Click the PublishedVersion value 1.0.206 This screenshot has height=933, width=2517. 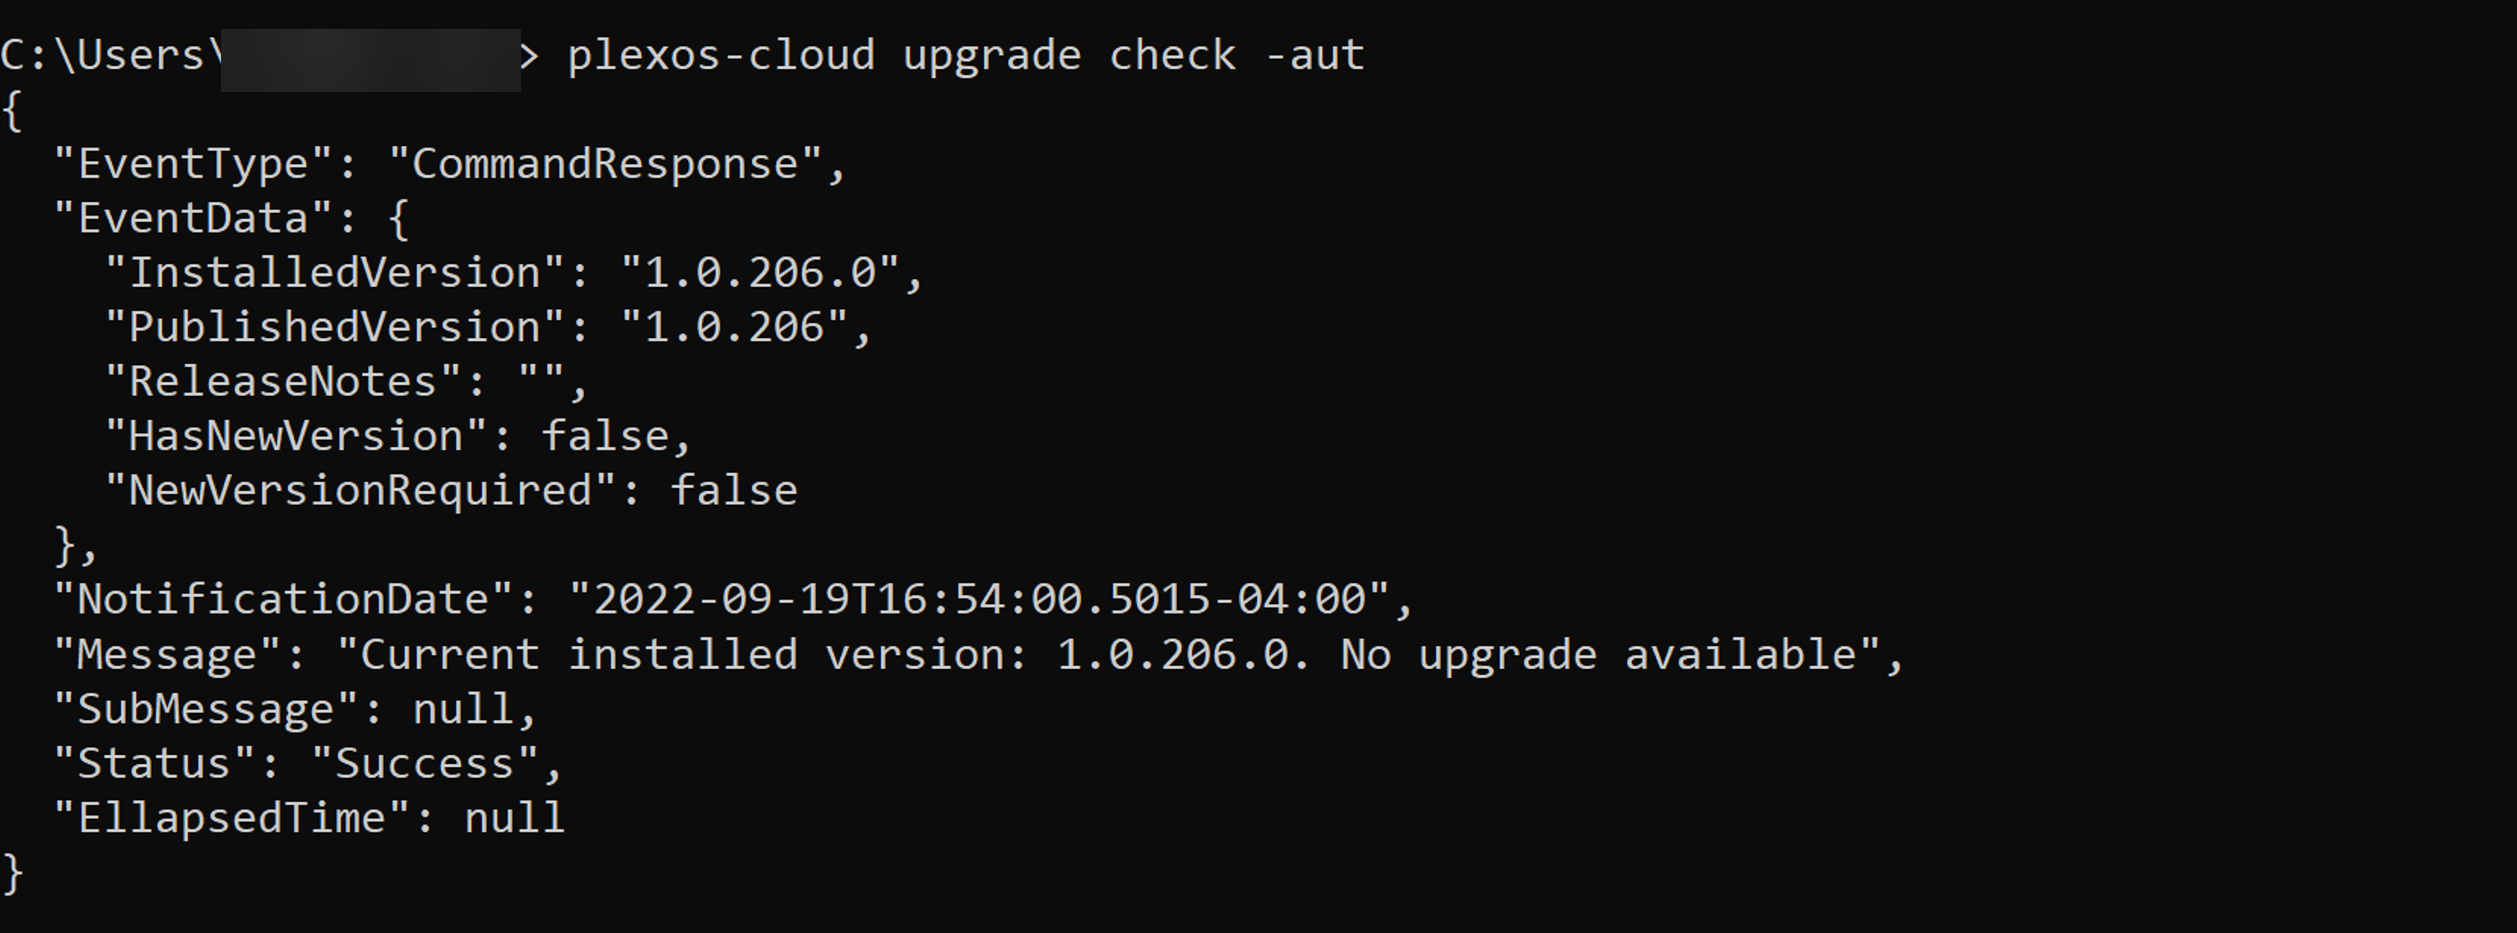734,328
